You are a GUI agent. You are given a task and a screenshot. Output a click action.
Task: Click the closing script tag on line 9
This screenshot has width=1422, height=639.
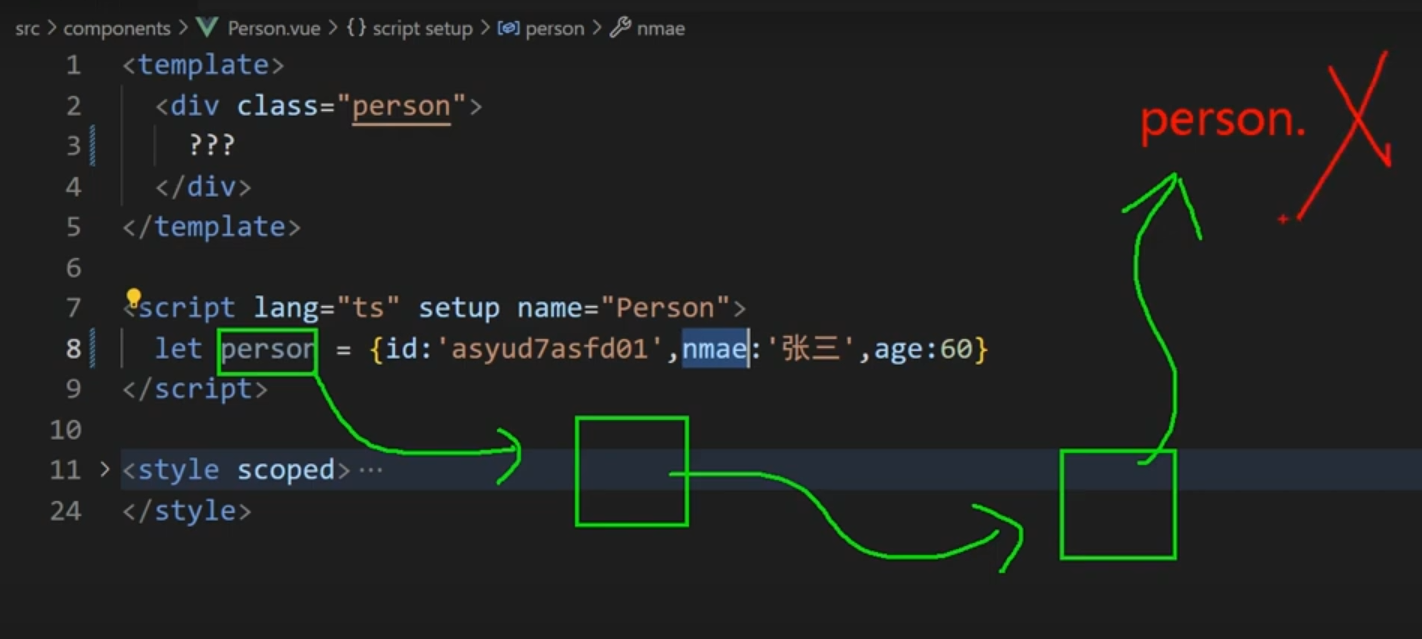(195, 389)
